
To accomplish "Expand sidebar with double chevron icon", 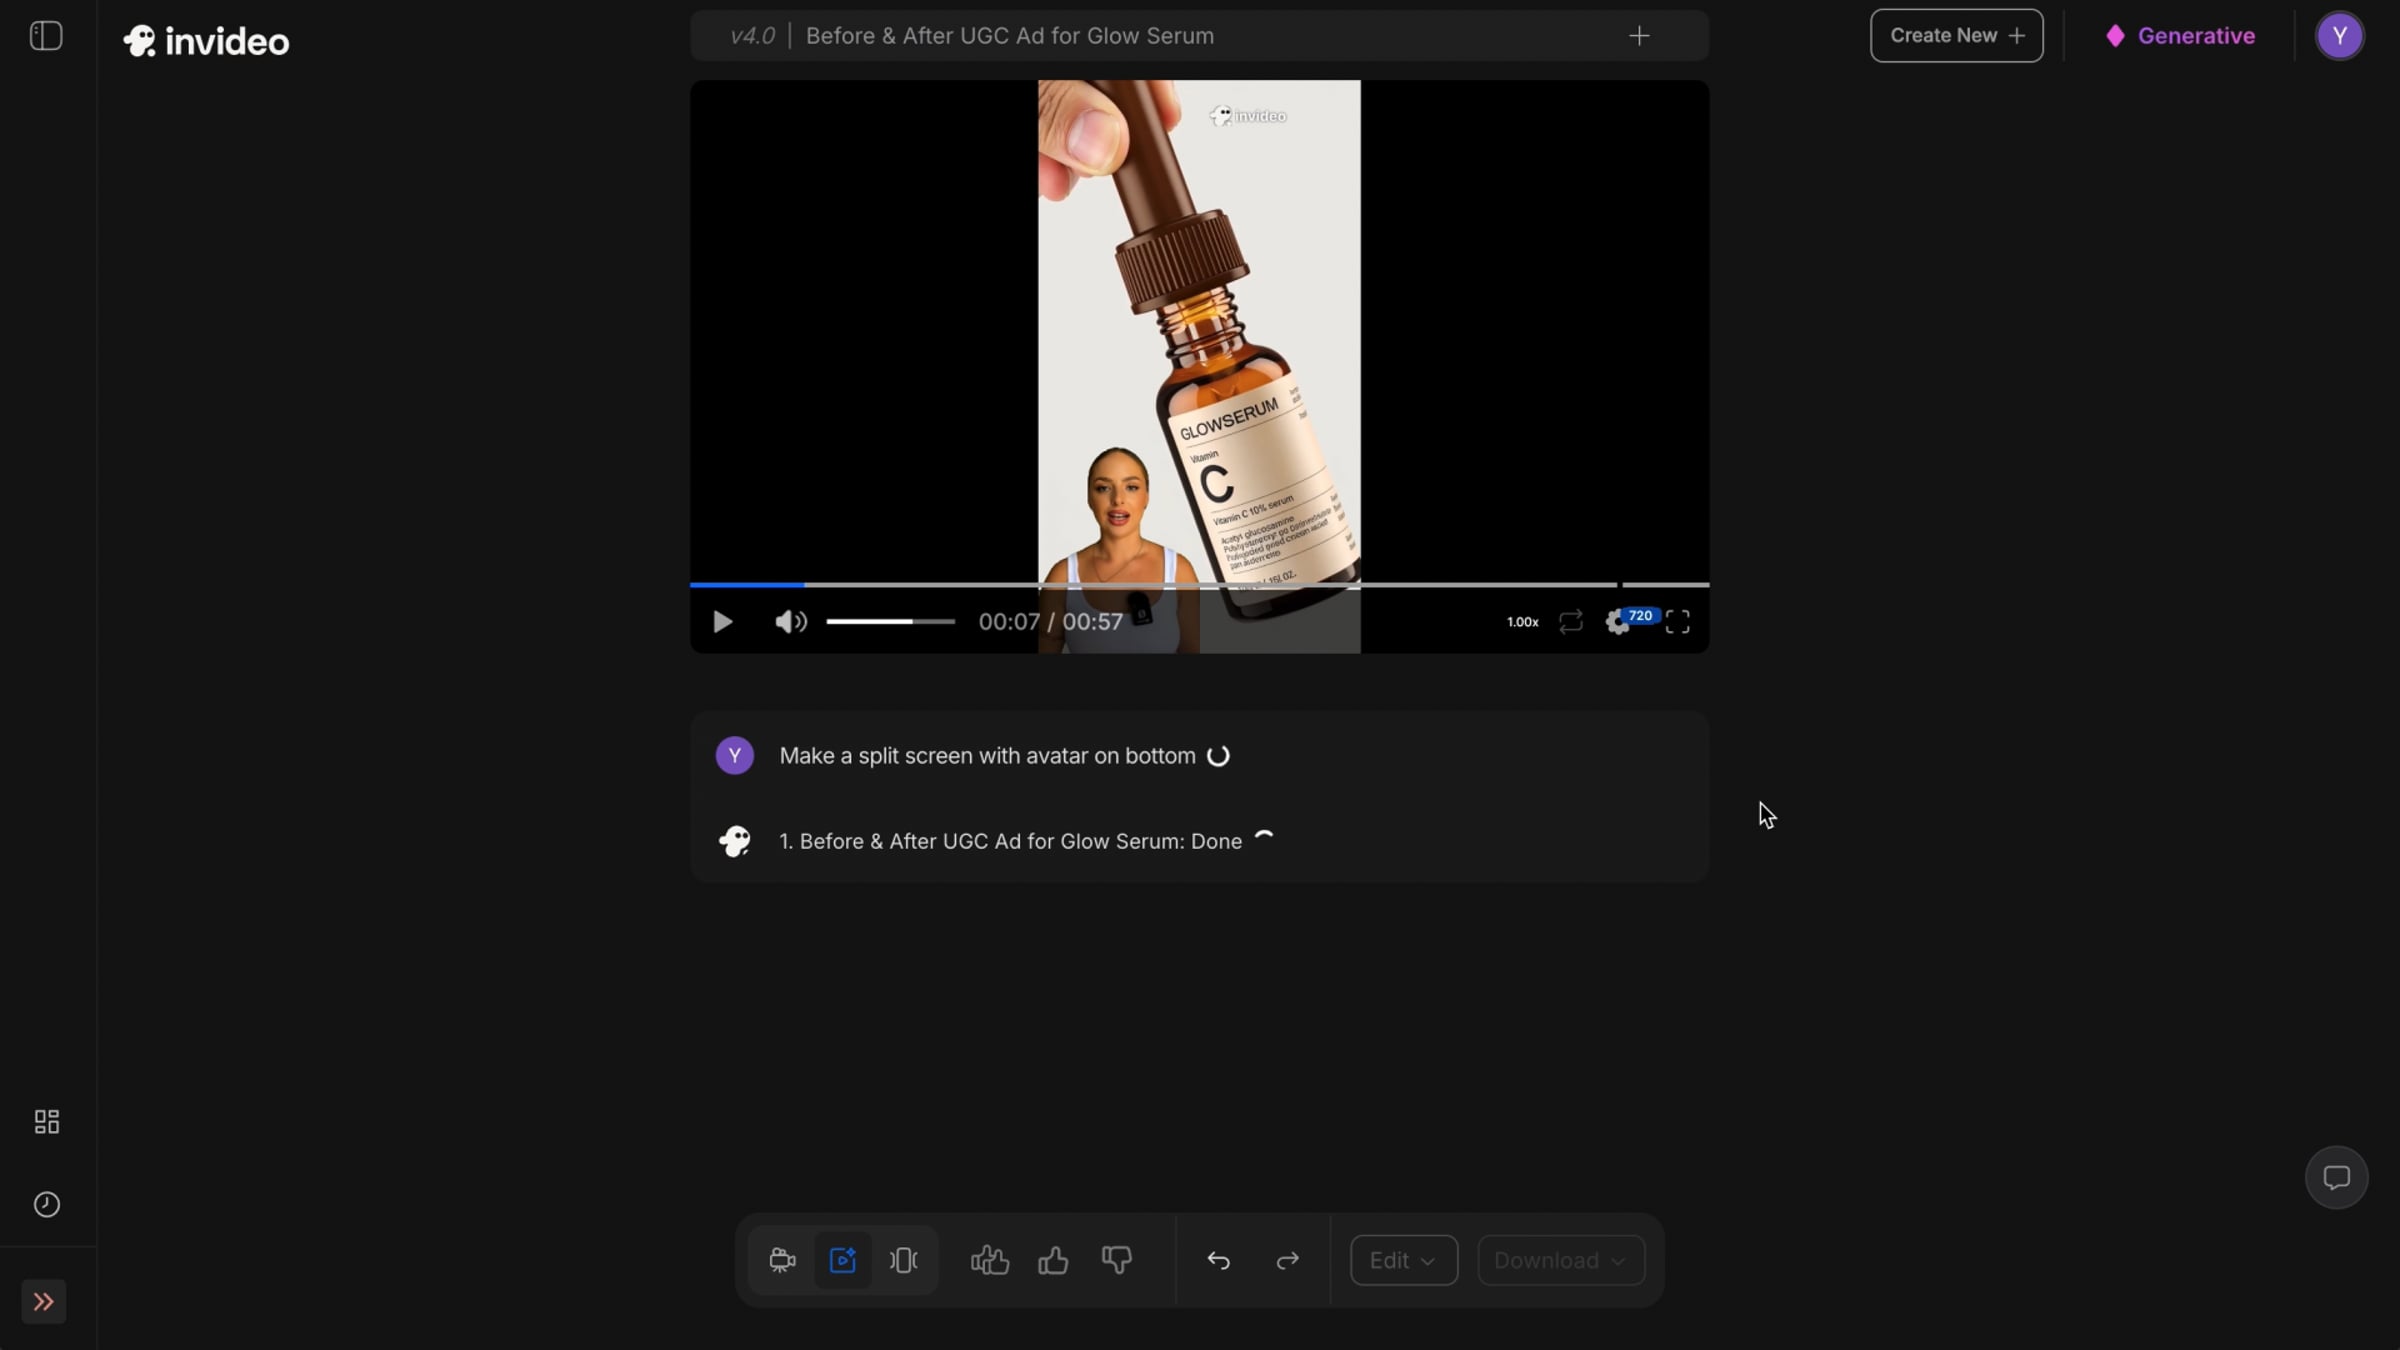I will click(x=44, y=1302).
